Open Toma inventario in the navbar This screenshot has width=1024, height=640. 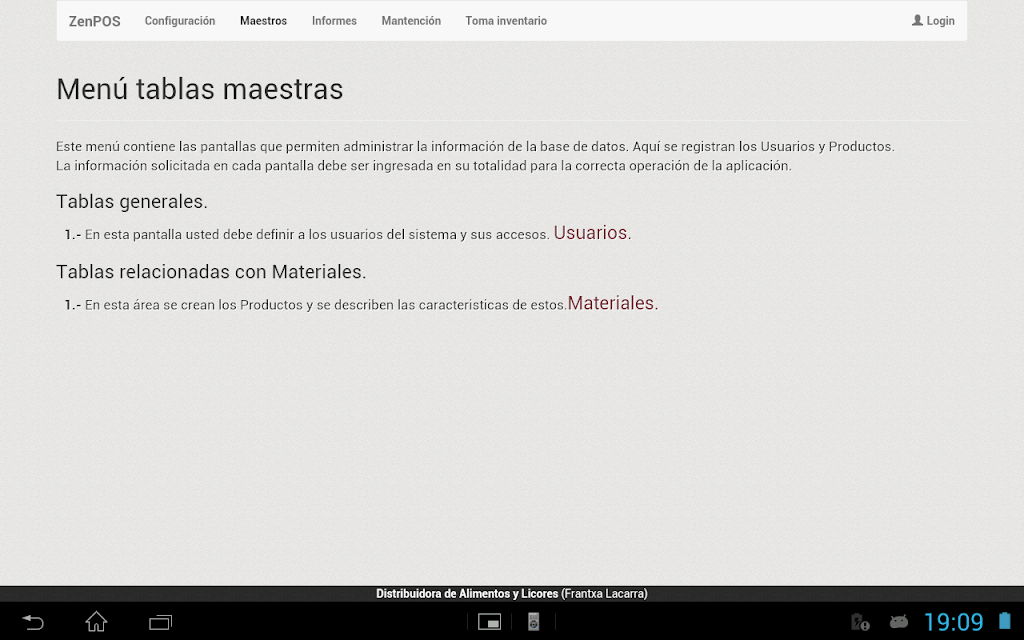point(506,21)
